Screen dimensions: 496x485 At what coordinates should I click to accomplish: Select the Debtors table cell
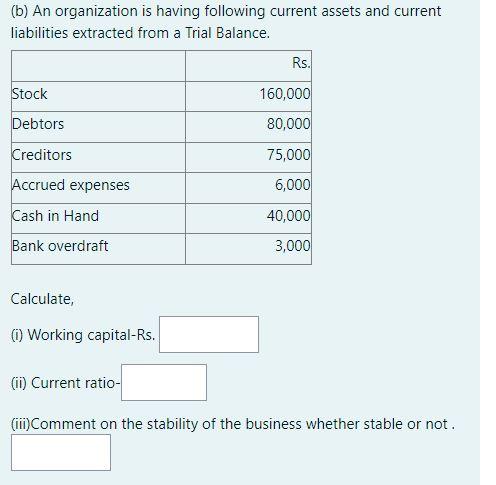[x=98, y=127]
